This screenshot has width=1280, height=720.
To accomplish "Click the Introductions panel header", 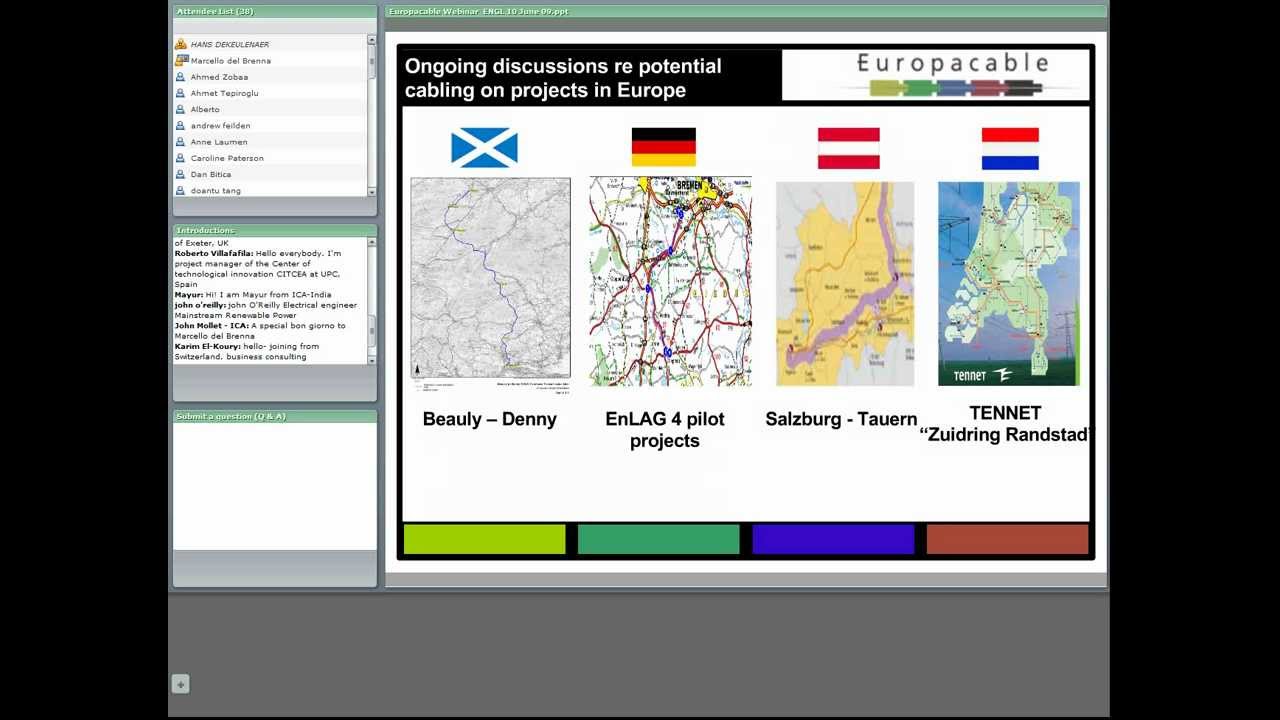I will [275, 230].
